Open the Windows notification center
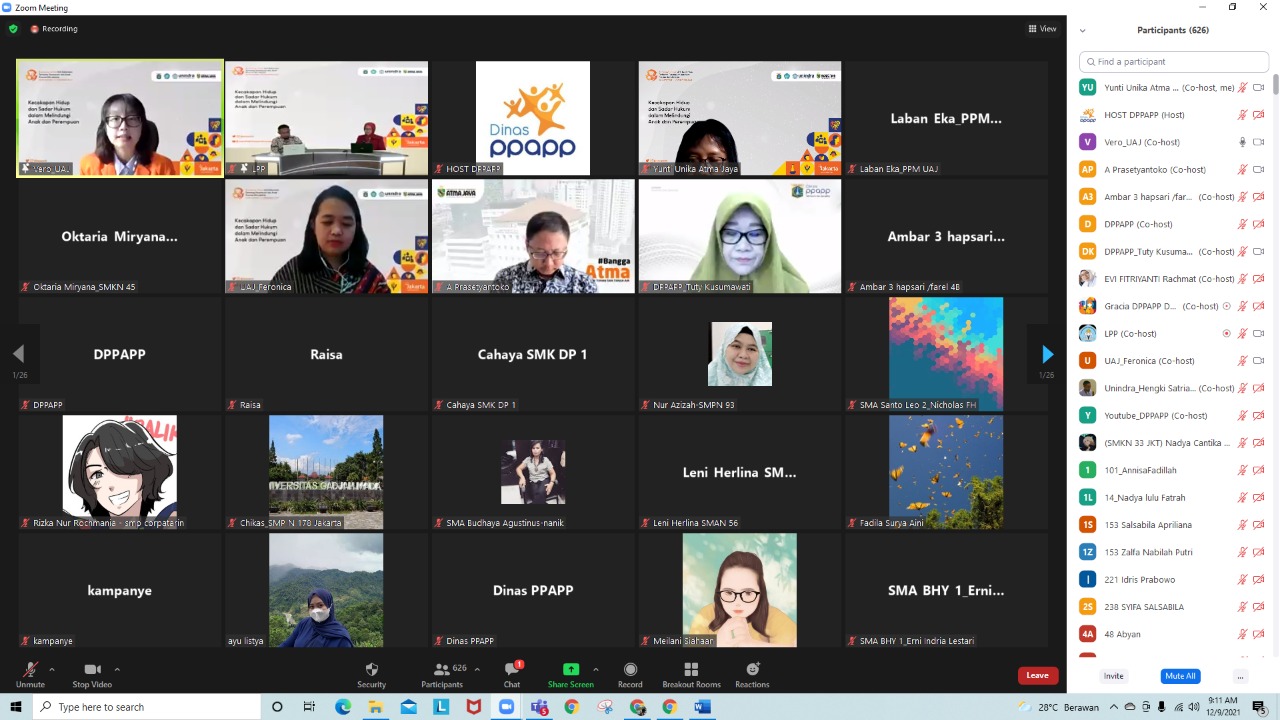1280x720 pixels. pos(1259,707)
